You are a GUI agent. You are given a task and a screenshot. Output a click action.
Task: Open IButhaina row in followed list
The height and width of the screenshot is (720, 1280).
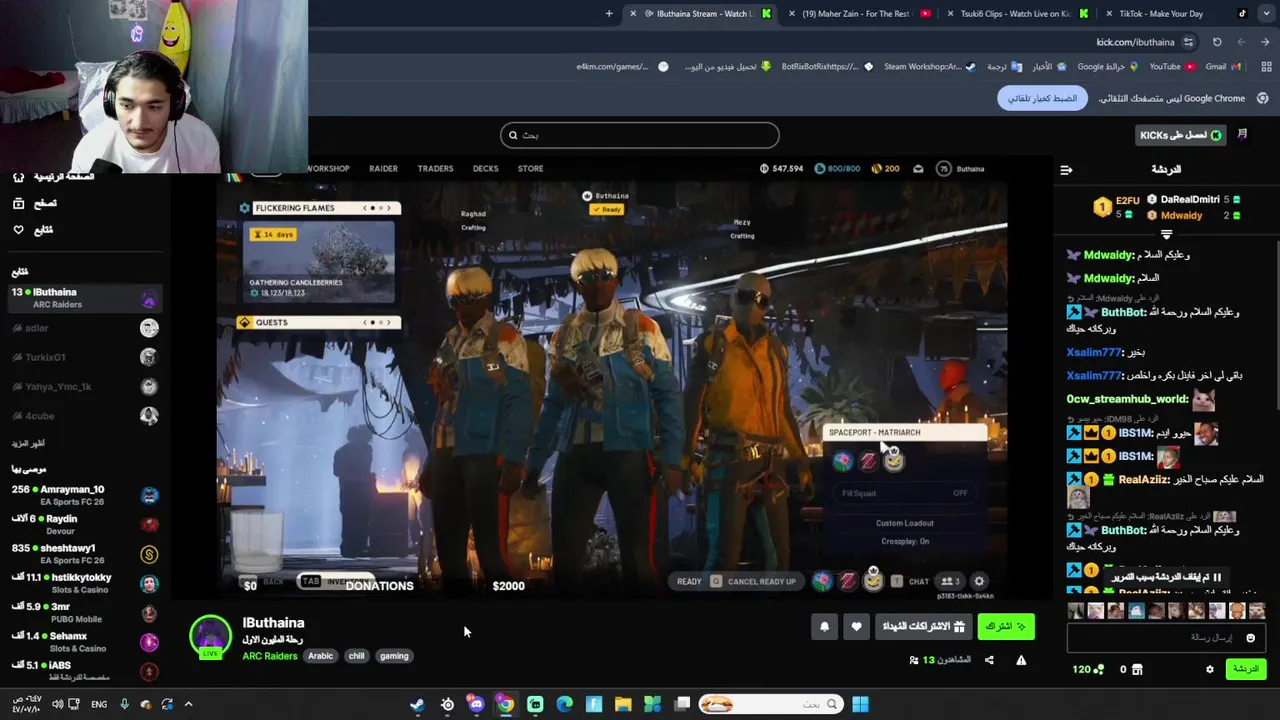click(x=84, y=297)
